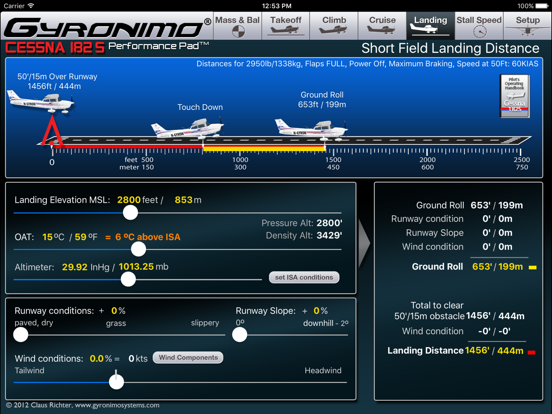Tap the red 50ft obstacle triangle marker
Viewport: 552px width, 414px height.
tap(52, 130)
